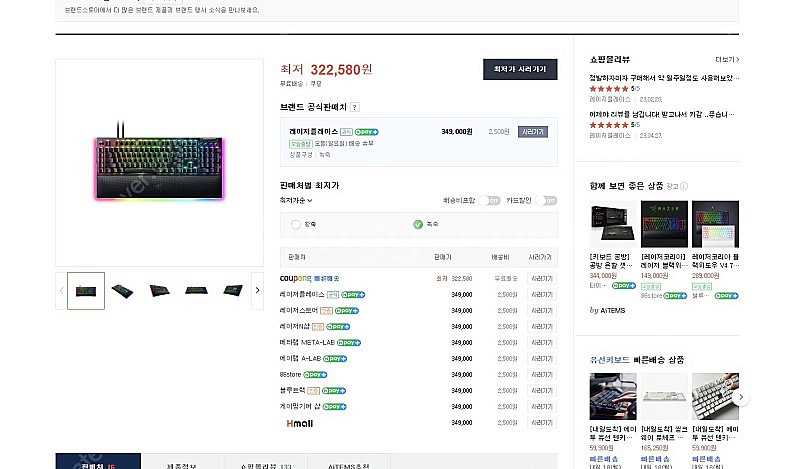
Task: Click the Hmall seller logo
Action: (299, 423)
